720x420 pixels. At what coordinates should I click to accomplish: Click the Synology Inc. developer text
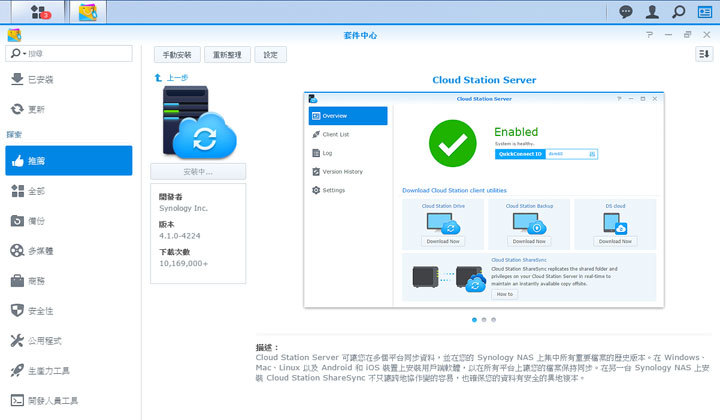point(183,208)
